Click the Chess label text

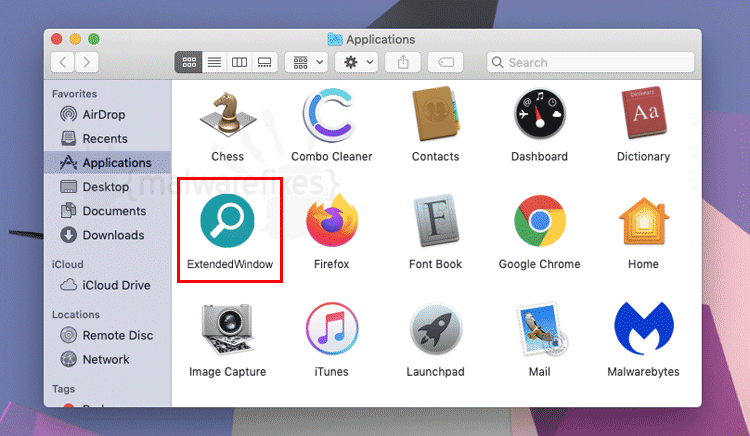pos(228,156)
